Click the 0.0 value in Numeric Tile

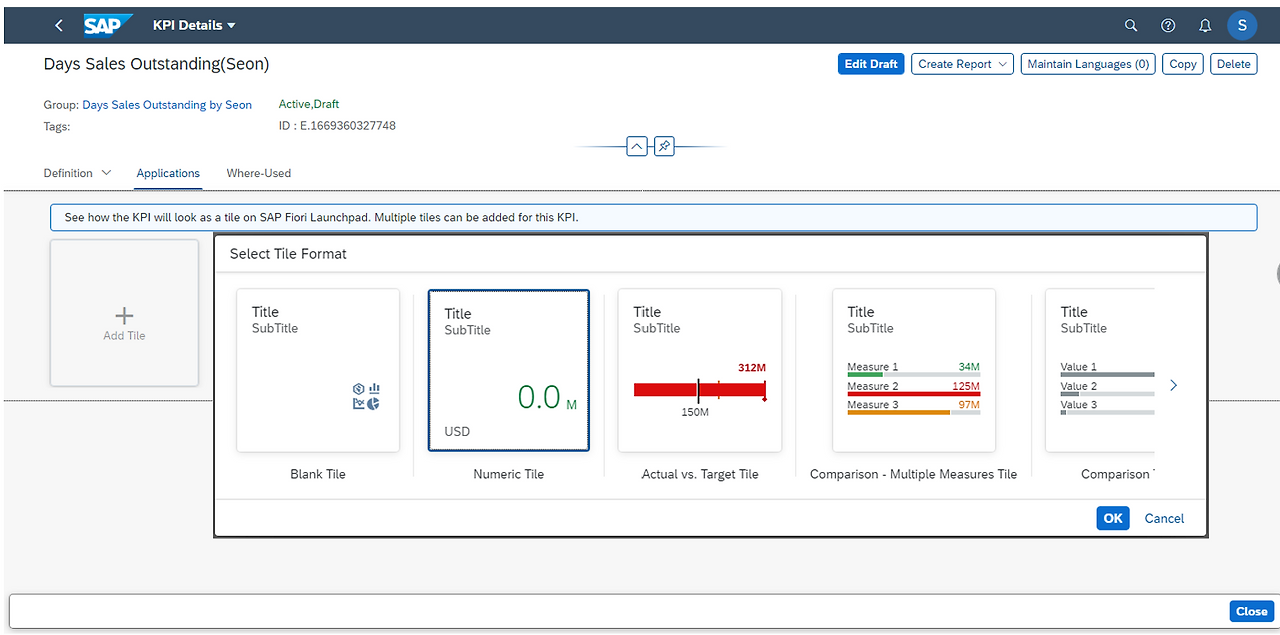click(539, 397)
